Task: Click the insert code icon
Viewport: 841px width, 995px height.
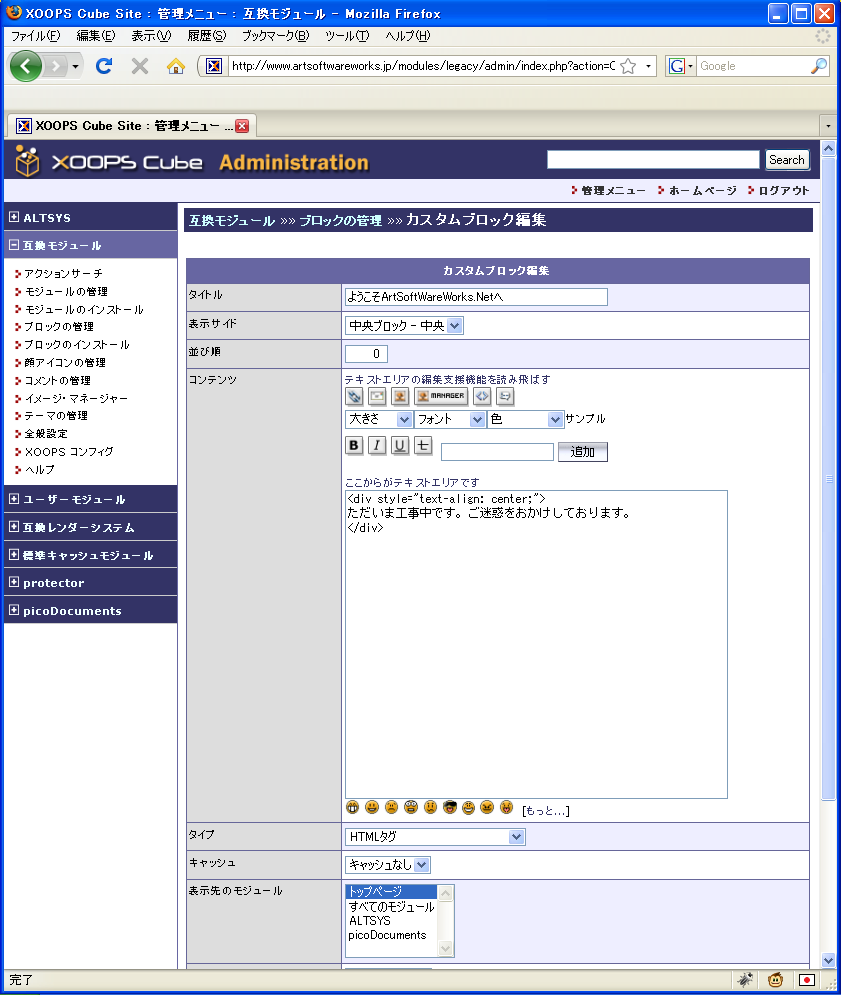Action: 482,396
